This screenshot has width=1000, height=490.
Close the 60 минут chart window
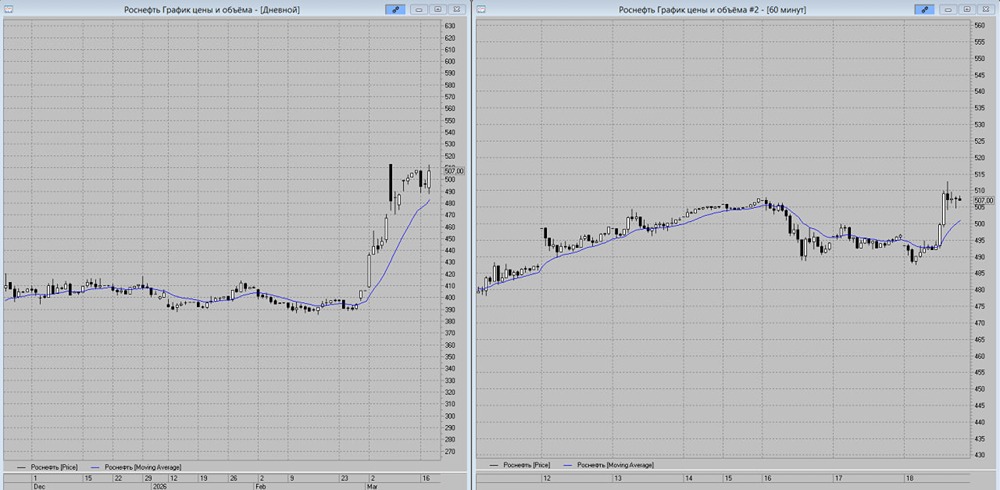[x=985, y=10]
